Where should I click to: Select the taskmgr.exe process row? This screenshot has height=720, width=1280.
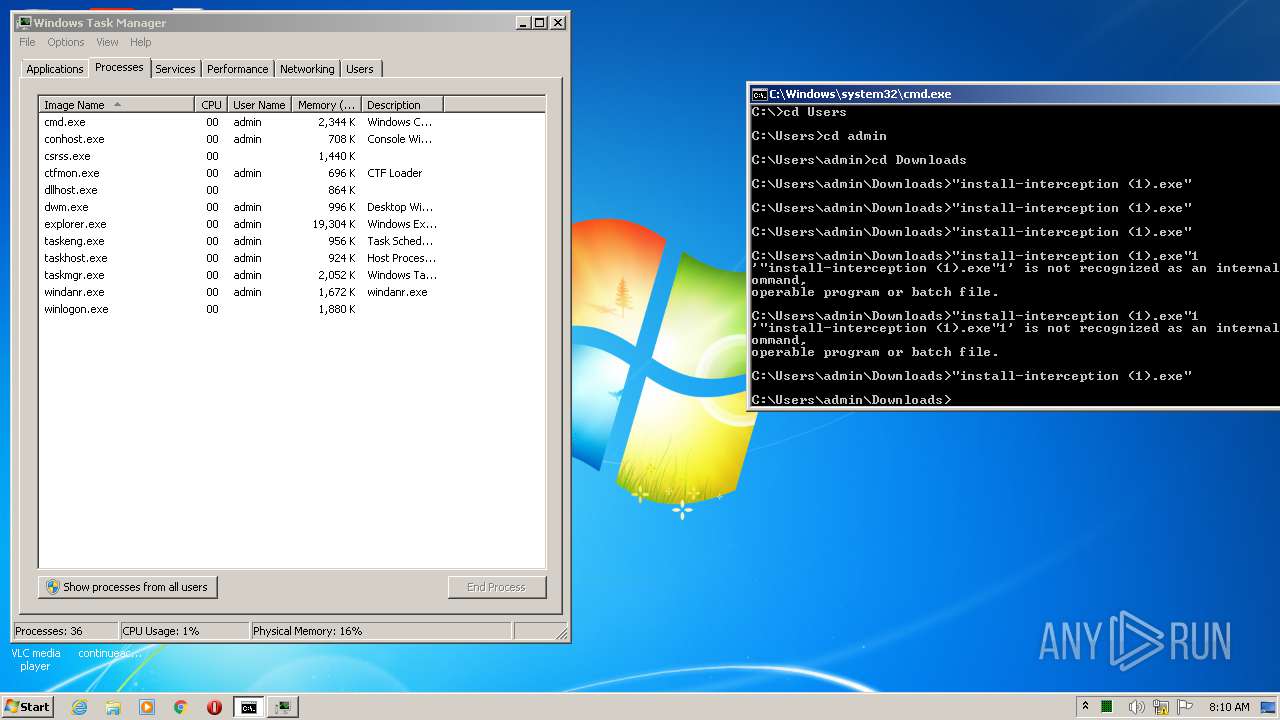292,275
